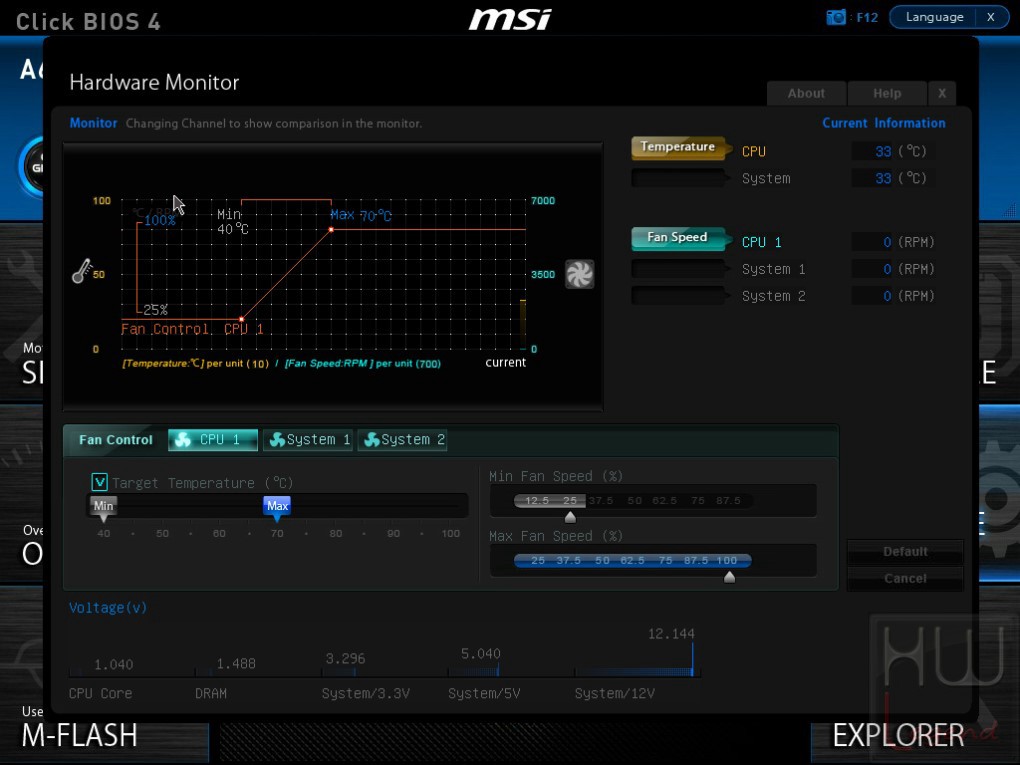Click the Max 70°C point on the fan curve

coord(331,230)
